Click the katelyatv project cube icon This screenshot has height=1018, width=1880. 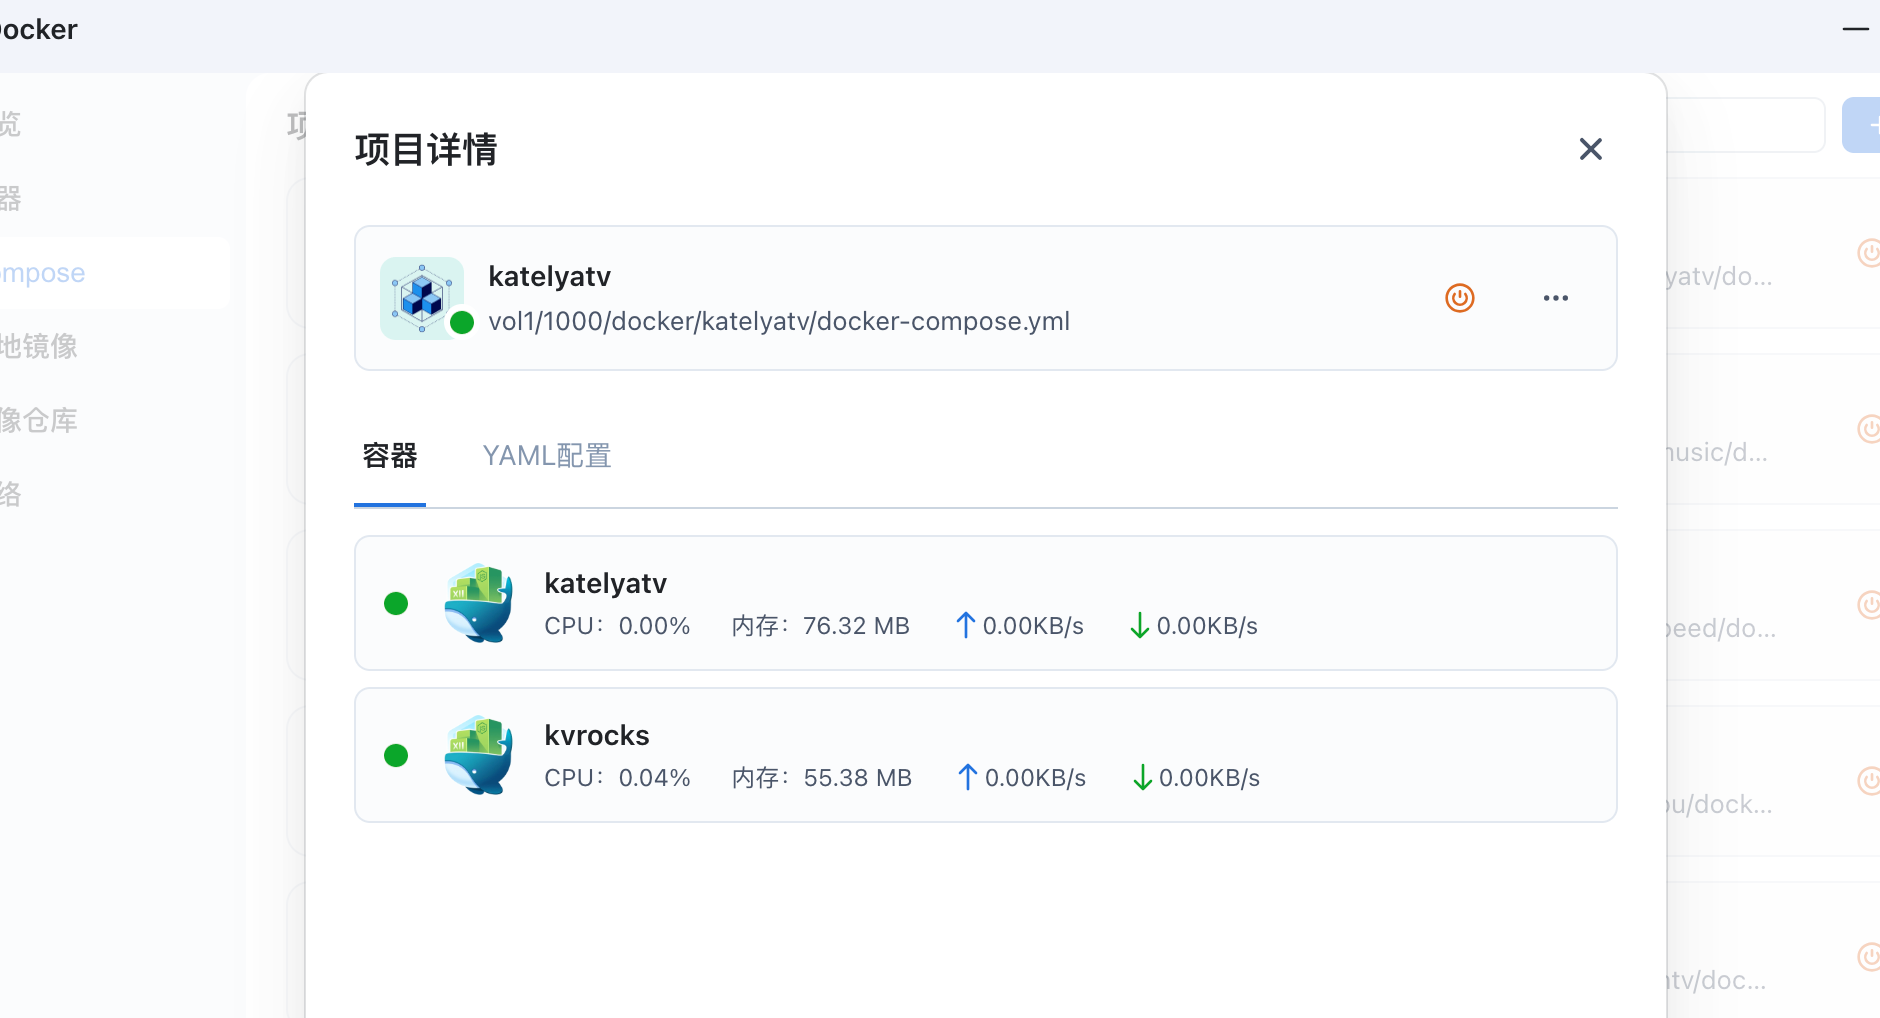(x=422, y=298)
